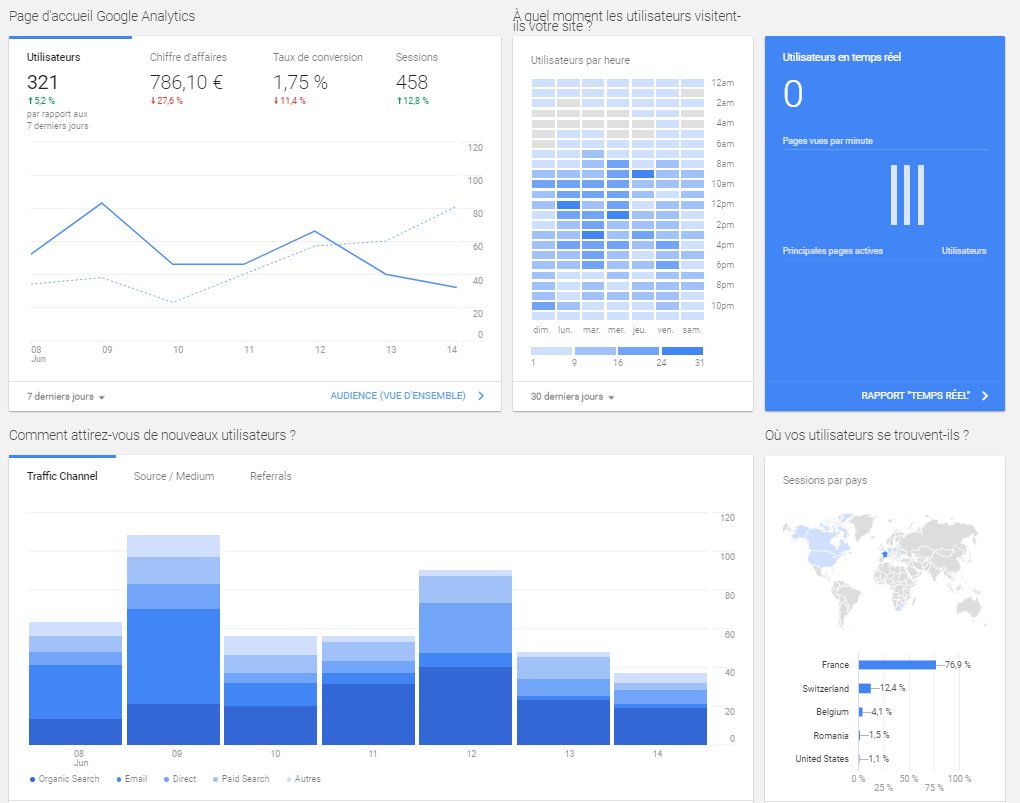Click the chevron beside RAPPORT "TEMPS RÉEL"
1020x803 pixels.
click(x=985, y=396)
